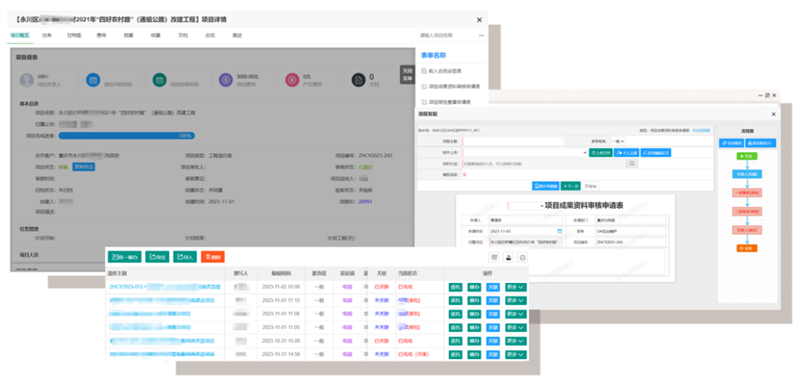Tick the 项目成果资料审核申请表 checkbox

424,87
